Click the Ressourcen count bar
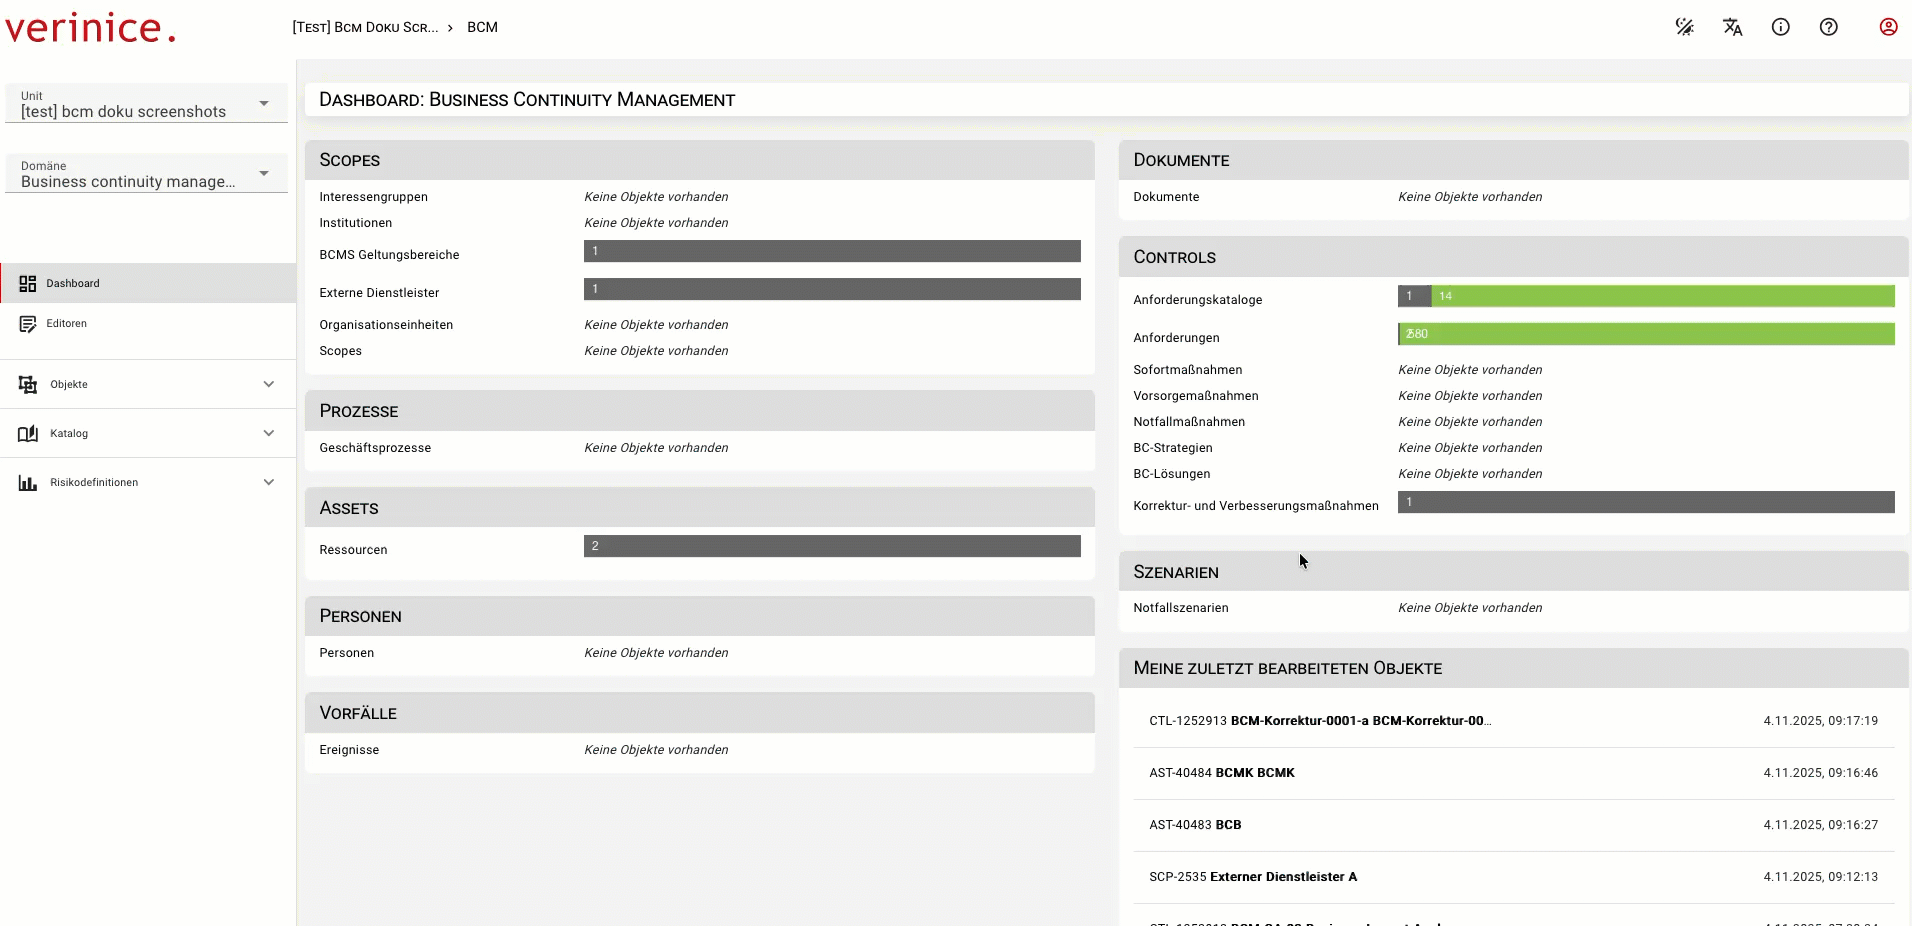The width and height of the screenshot is (1912, 926). (832, 546)
